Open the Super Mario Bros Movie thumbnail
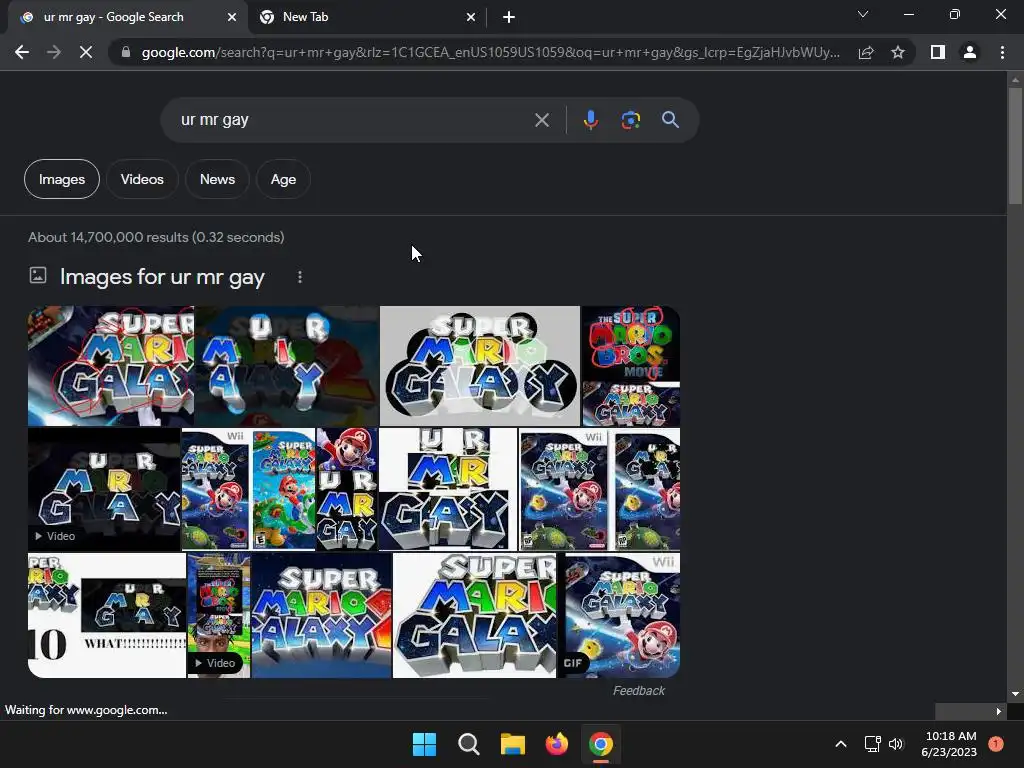This screenshot has width=1024, height=768. click(x=631, y=344)
